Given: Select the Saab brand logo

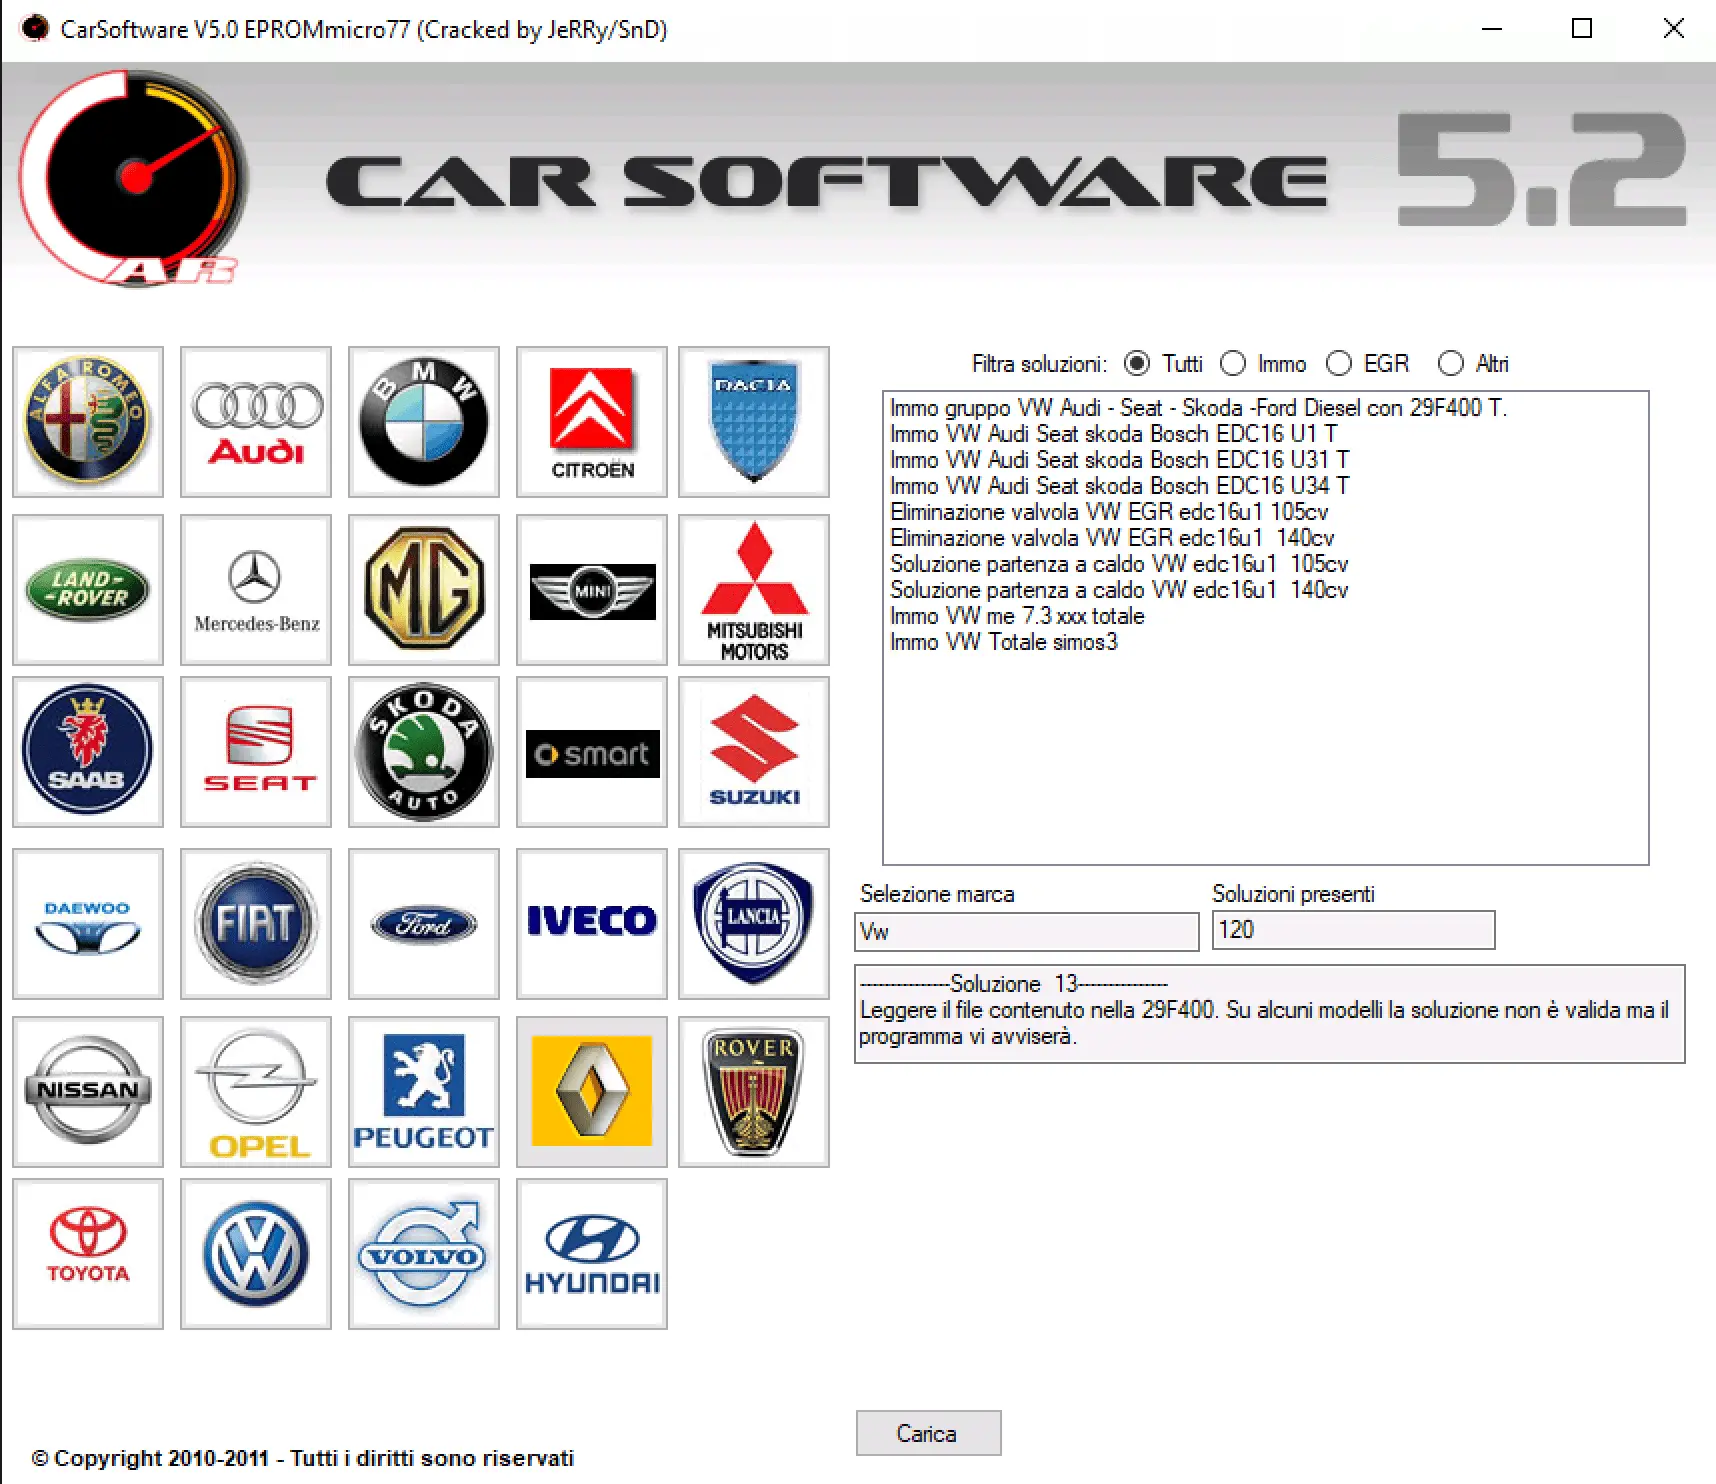Looking at the screenshot, I should point(88,751).
